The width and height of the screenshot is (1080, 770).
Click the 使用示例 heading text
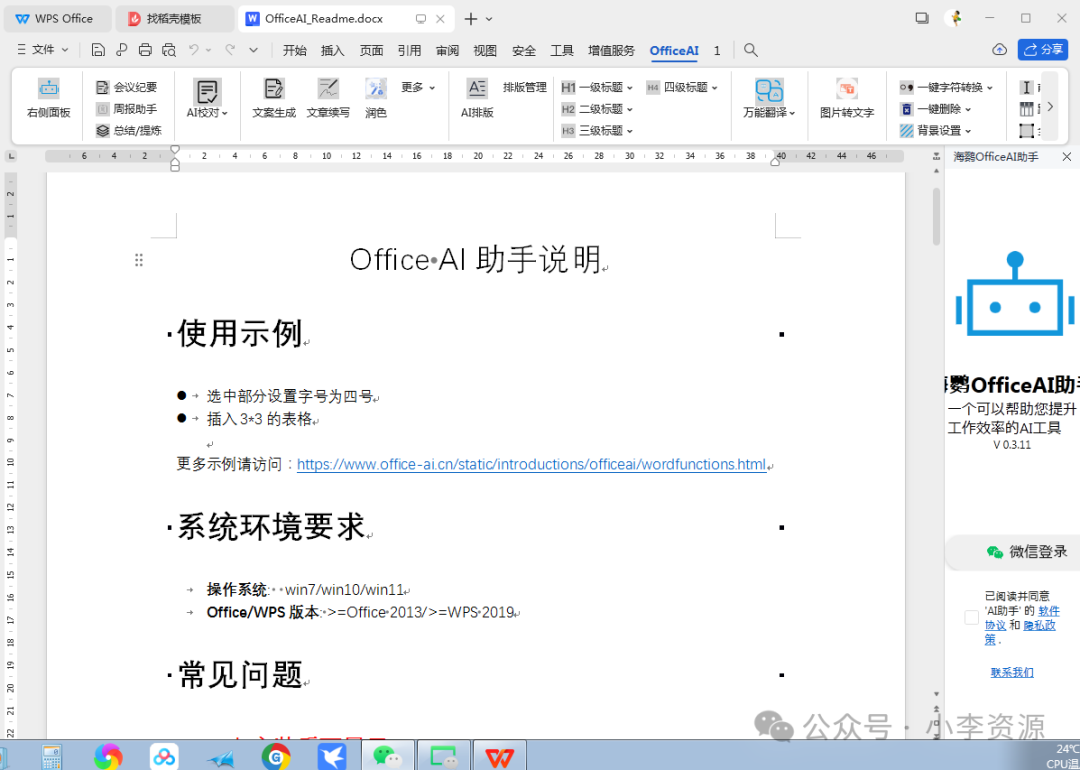click(x=240, y=333)
